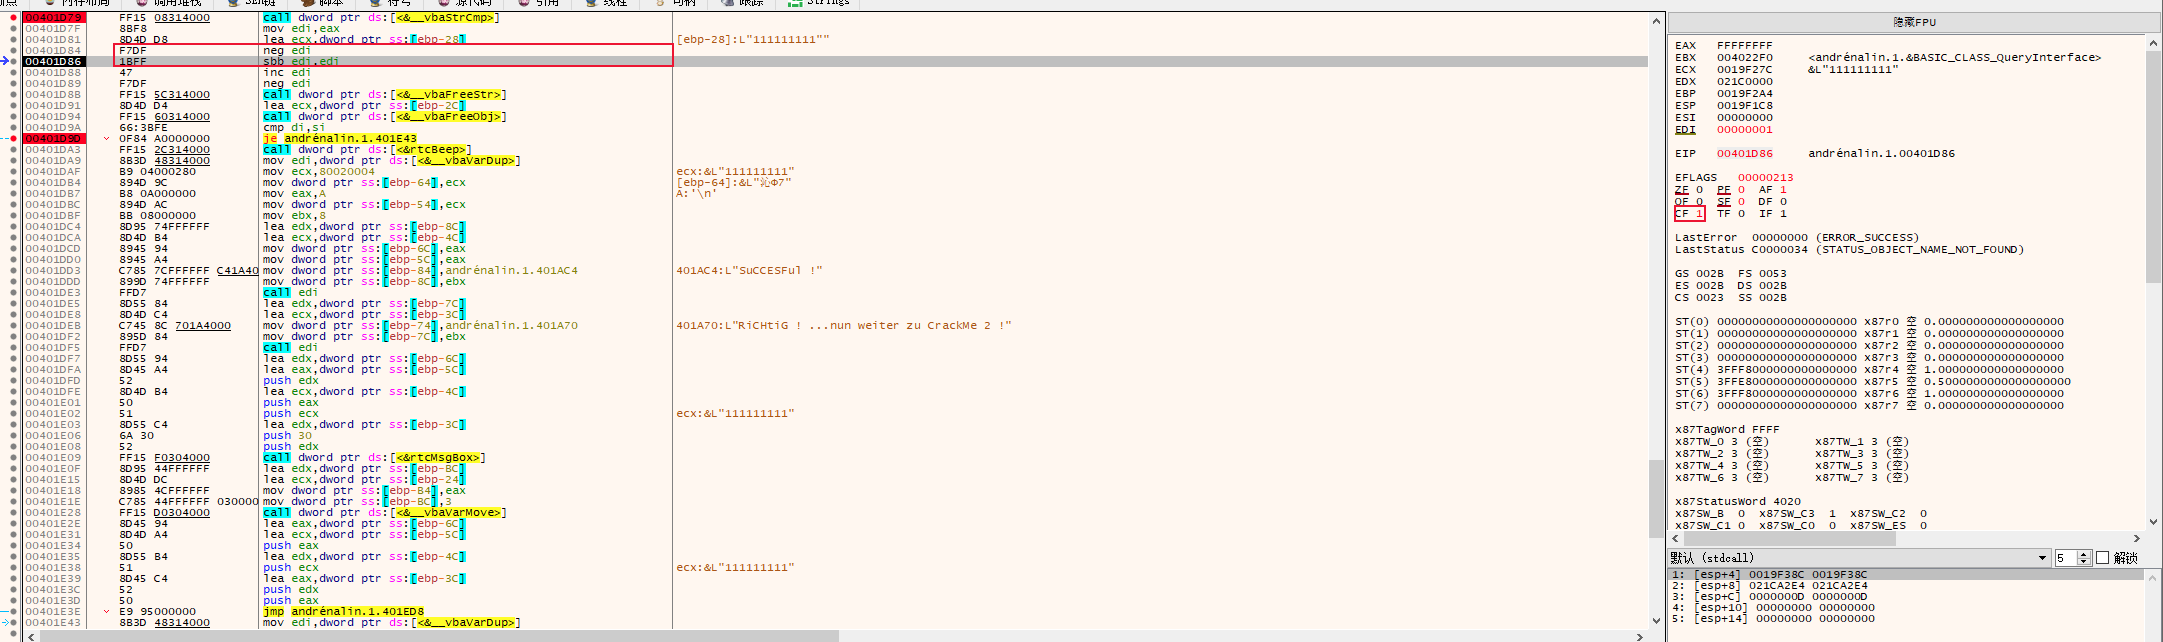The width and height of the screenshot is (2163, 642).
Task: Select the call __vbaVarMove instruction
Action: tap(384, 512)
